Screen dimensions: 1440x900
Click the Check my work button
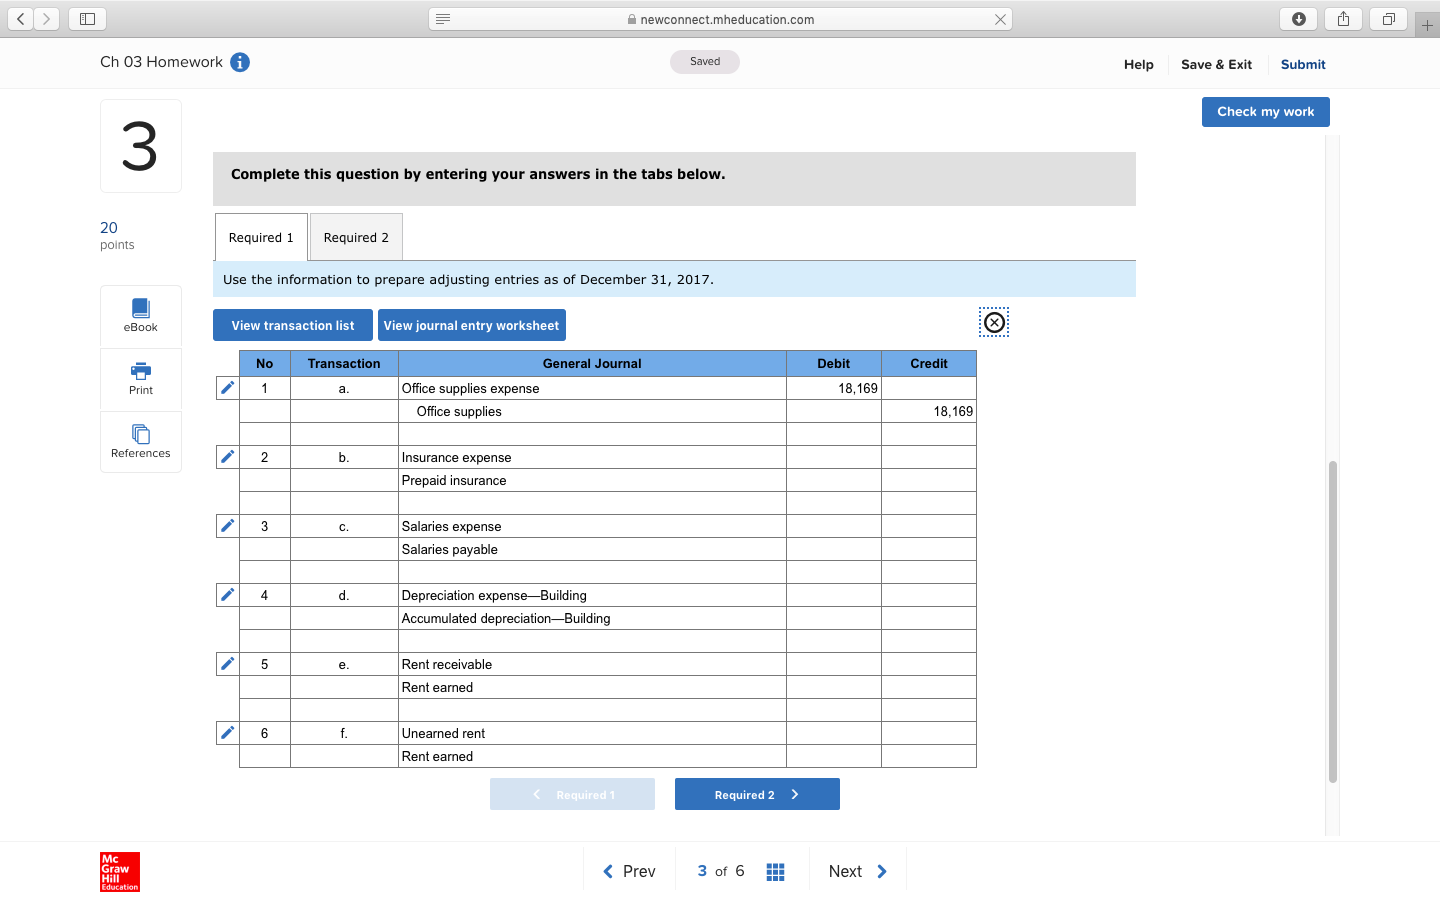pyautogui.click(x=1265, y=111)
